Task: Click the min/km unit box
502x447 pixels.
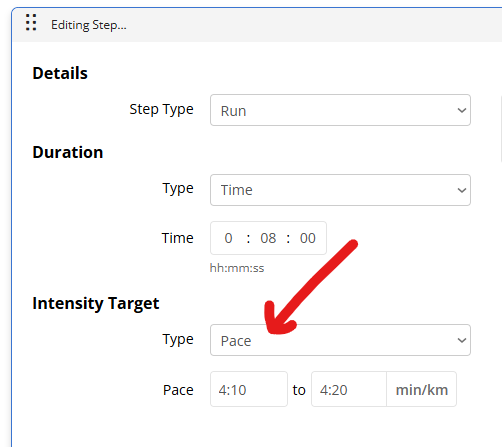Action: coord(421,389)
